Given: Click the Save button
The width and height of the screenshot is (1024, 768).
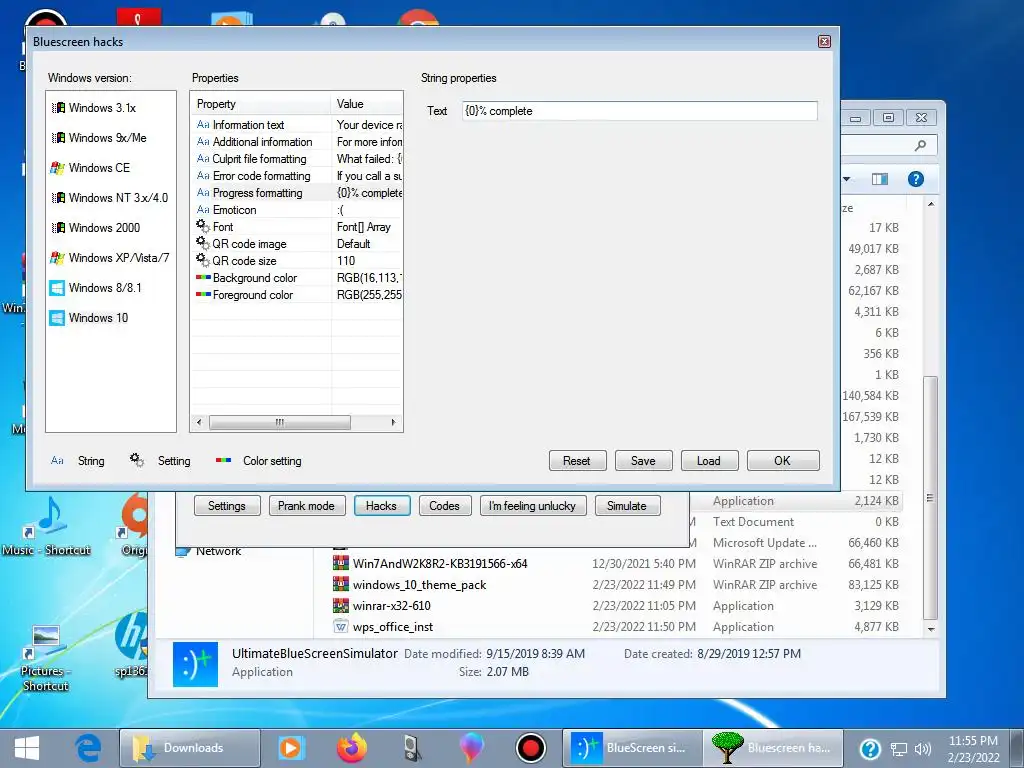Looking at the screenshot, I should (x=643, y=460).
